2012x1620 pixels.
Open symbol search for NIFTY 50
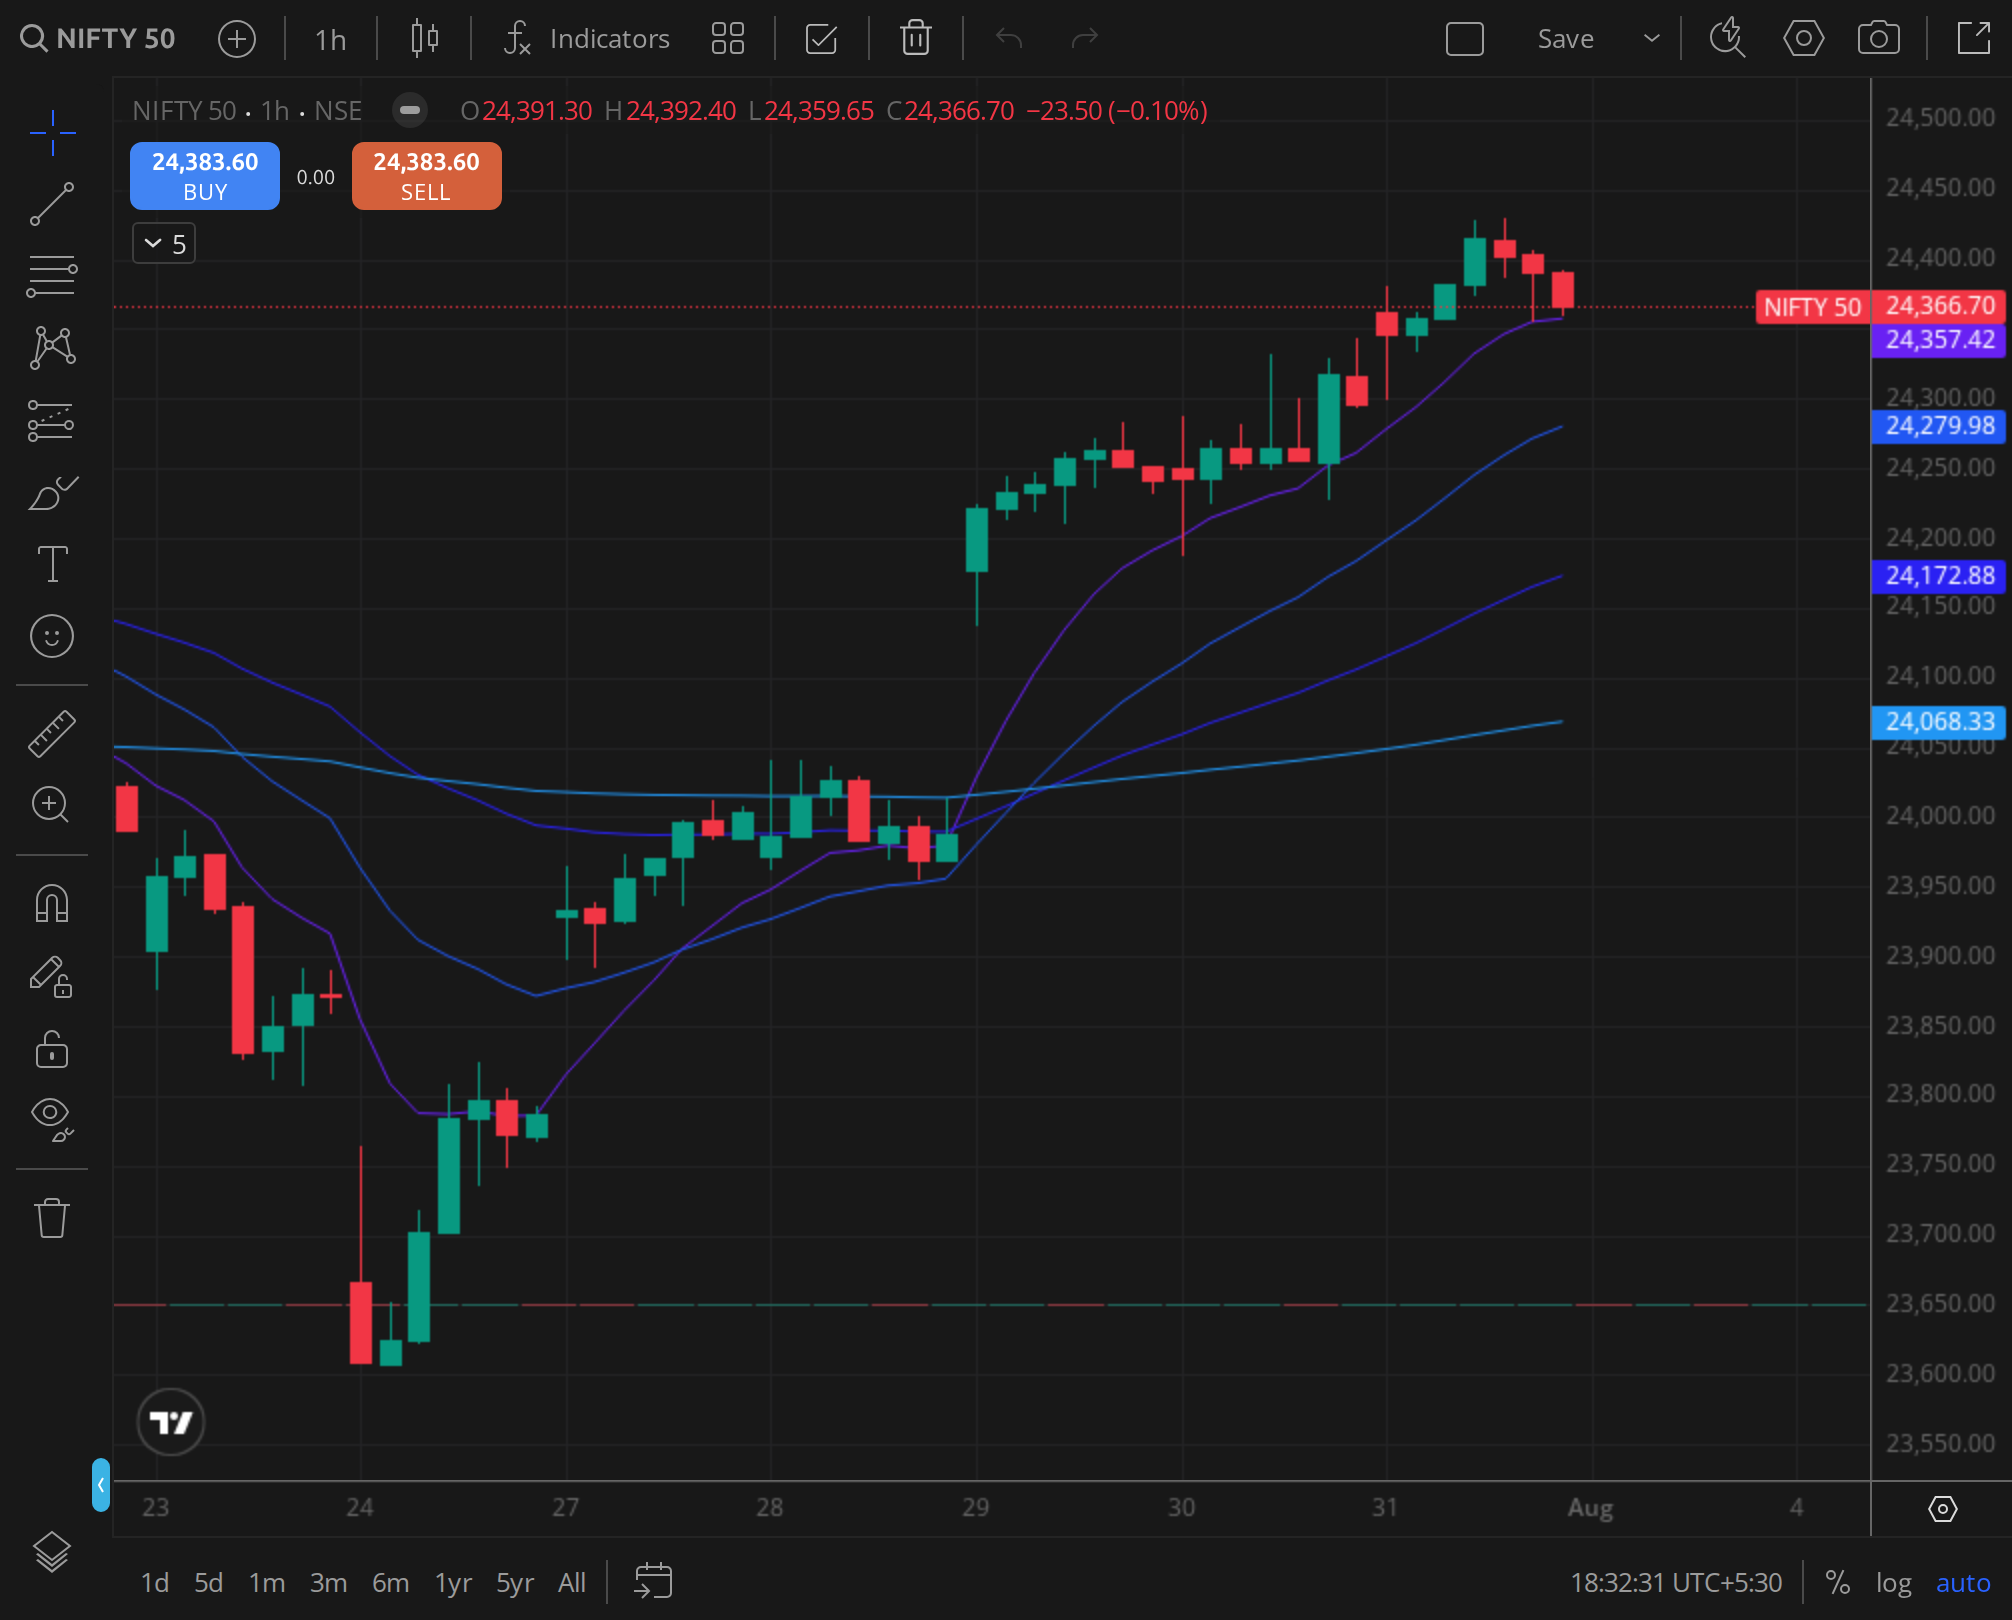[98, 39]
